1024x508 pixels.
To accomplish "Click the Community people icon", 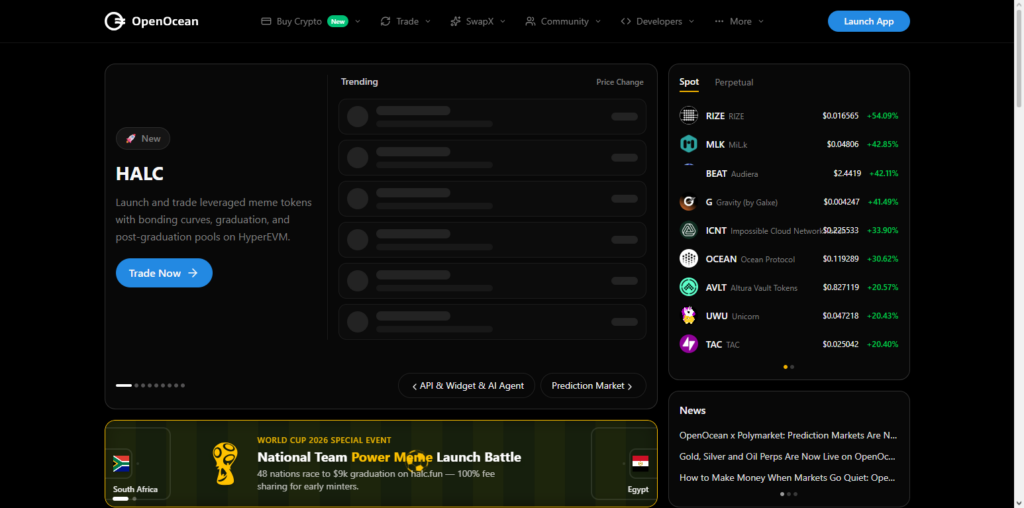I will point(530,21).
